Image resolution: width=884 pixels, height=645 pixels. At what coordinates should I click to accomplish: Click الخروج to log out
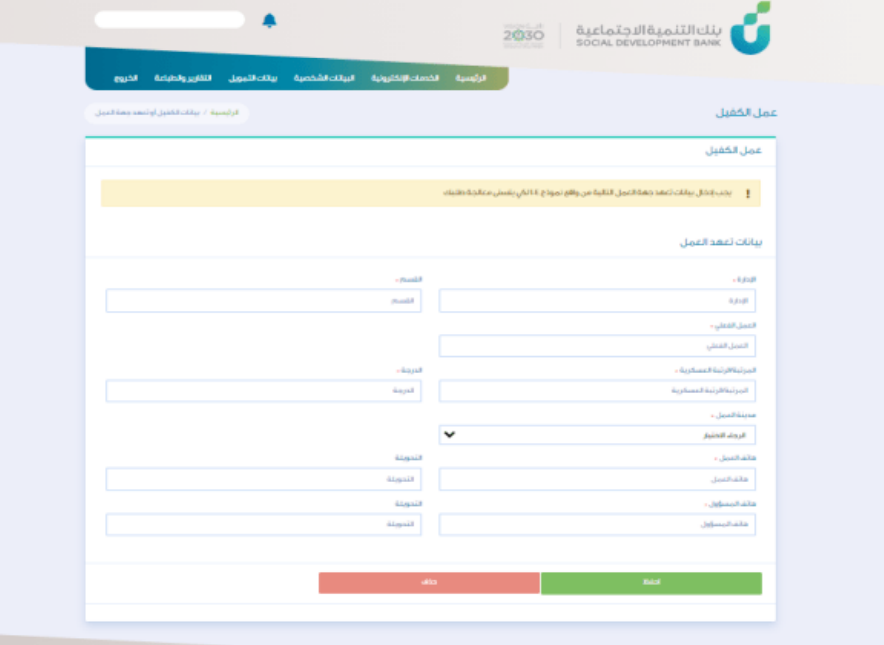coord(126,78)
